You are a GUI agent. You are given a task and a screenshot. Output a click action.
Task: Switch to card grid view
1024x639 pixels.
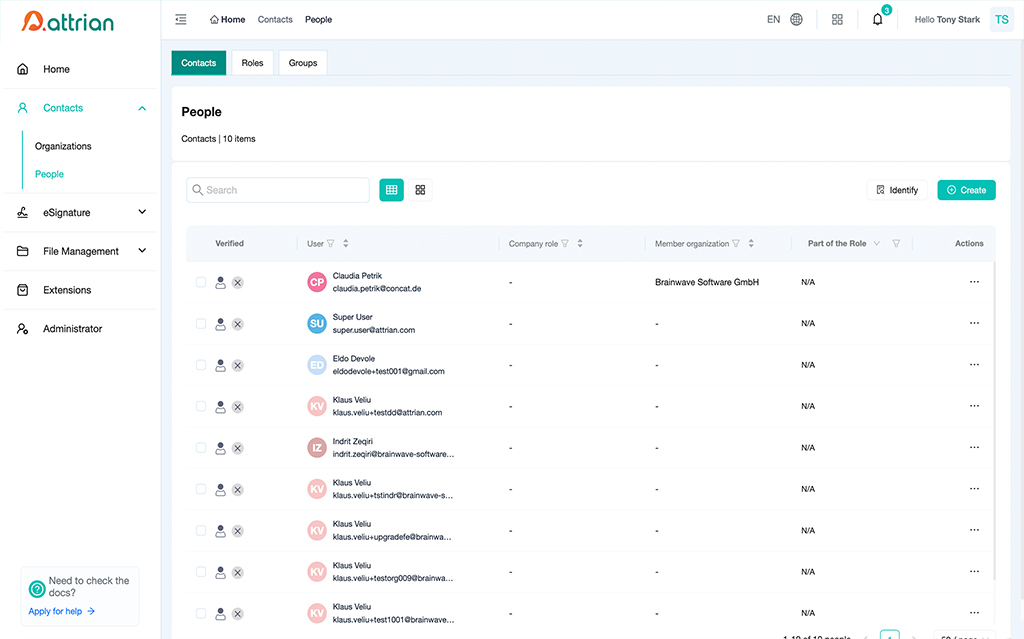[x=421, y=190]
